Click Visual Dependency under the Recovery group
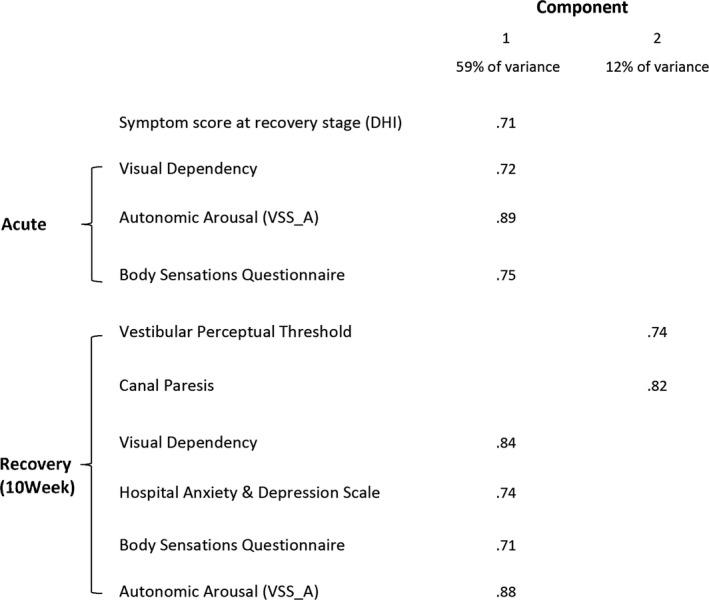The image size is (709, 600). point(187,442)
